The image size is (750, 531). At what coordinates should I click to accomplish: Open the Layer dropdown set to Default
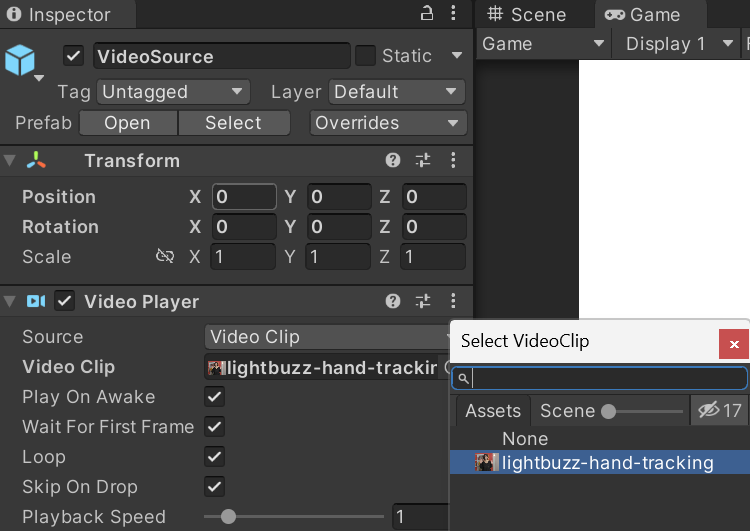click(x=396, y=92)
